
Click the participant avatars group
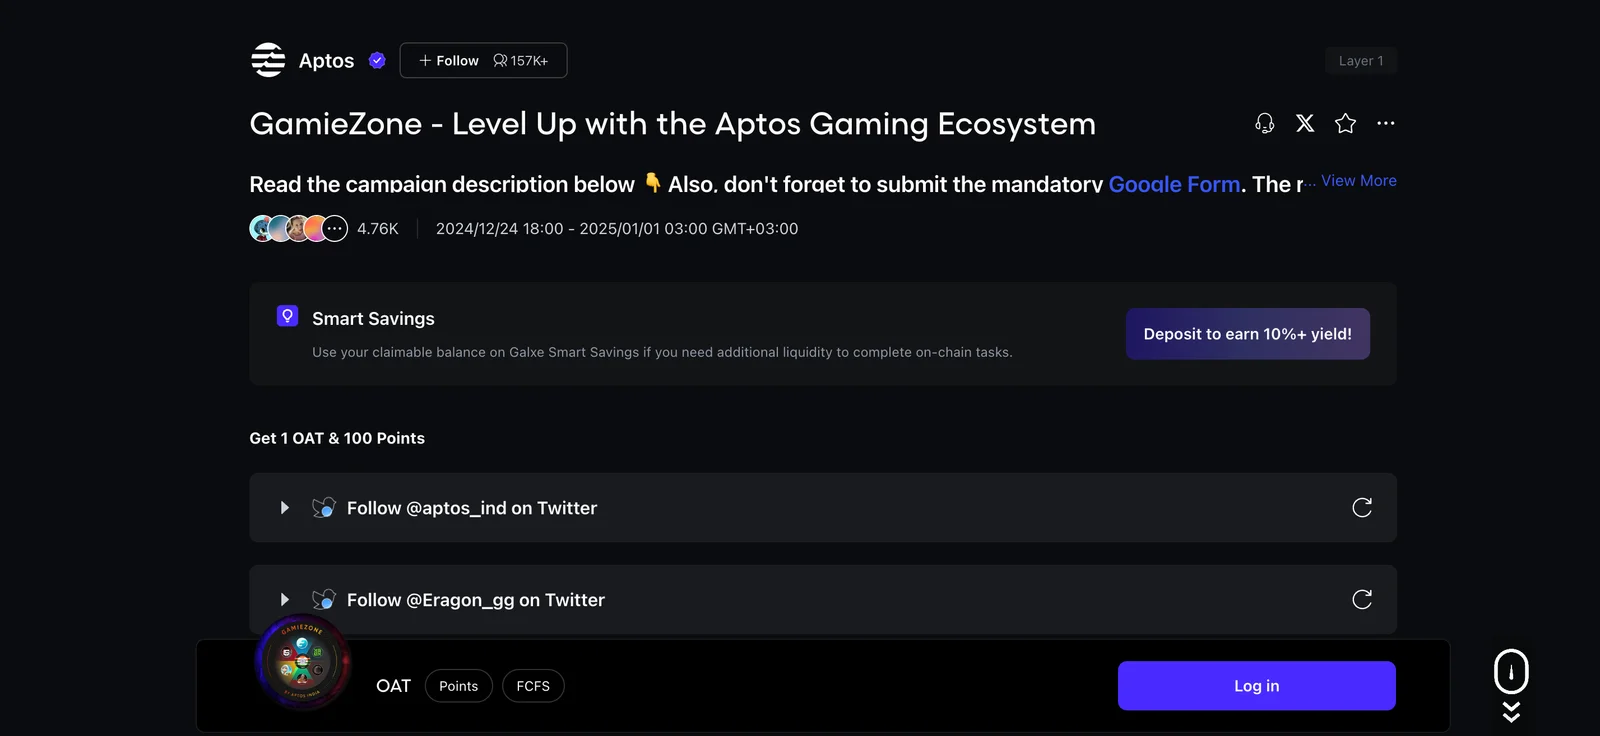[298, 229]
